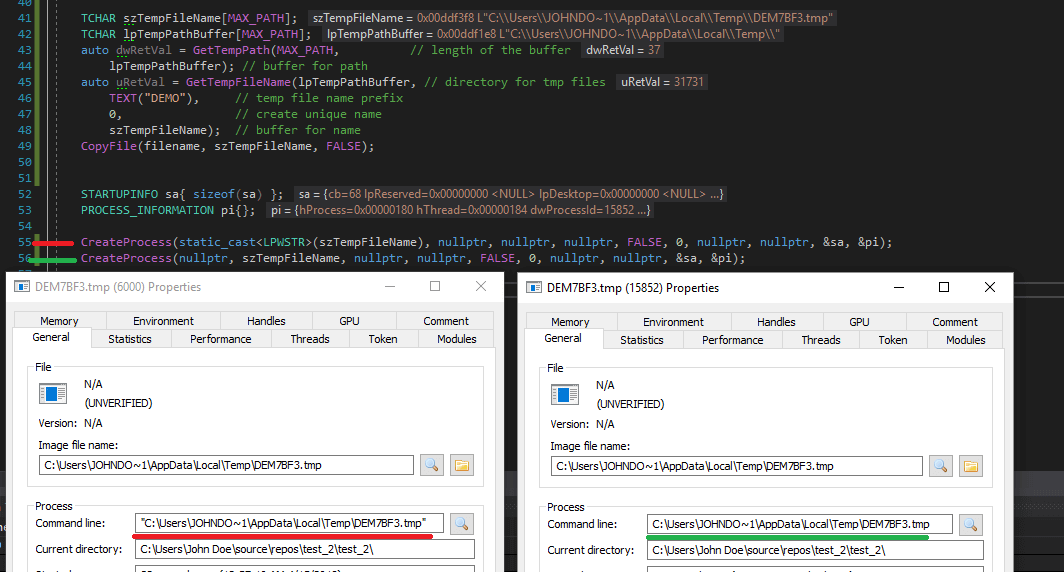Focus Current directory field in (6000) window

click(x=305, y=549)
